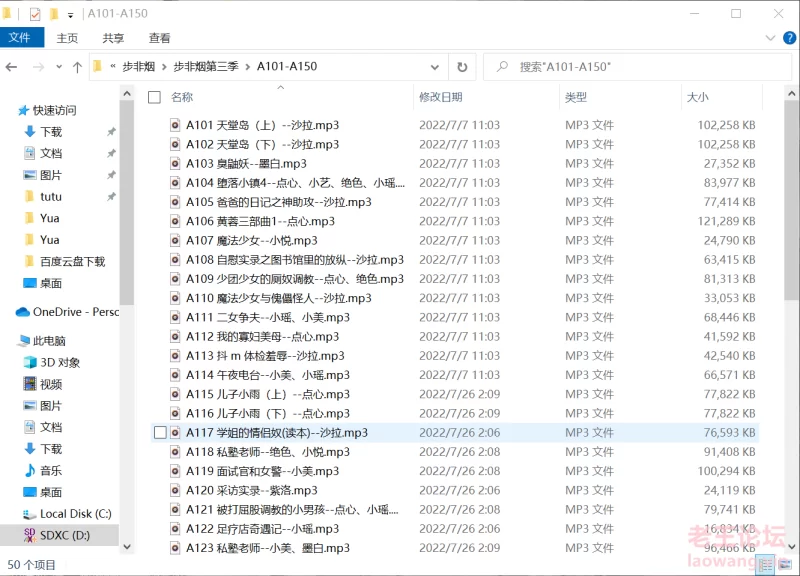The height and width of the screenshot is (576, 800).
Task: Open the 查看 ribbon tab
Action: (159, 38)
